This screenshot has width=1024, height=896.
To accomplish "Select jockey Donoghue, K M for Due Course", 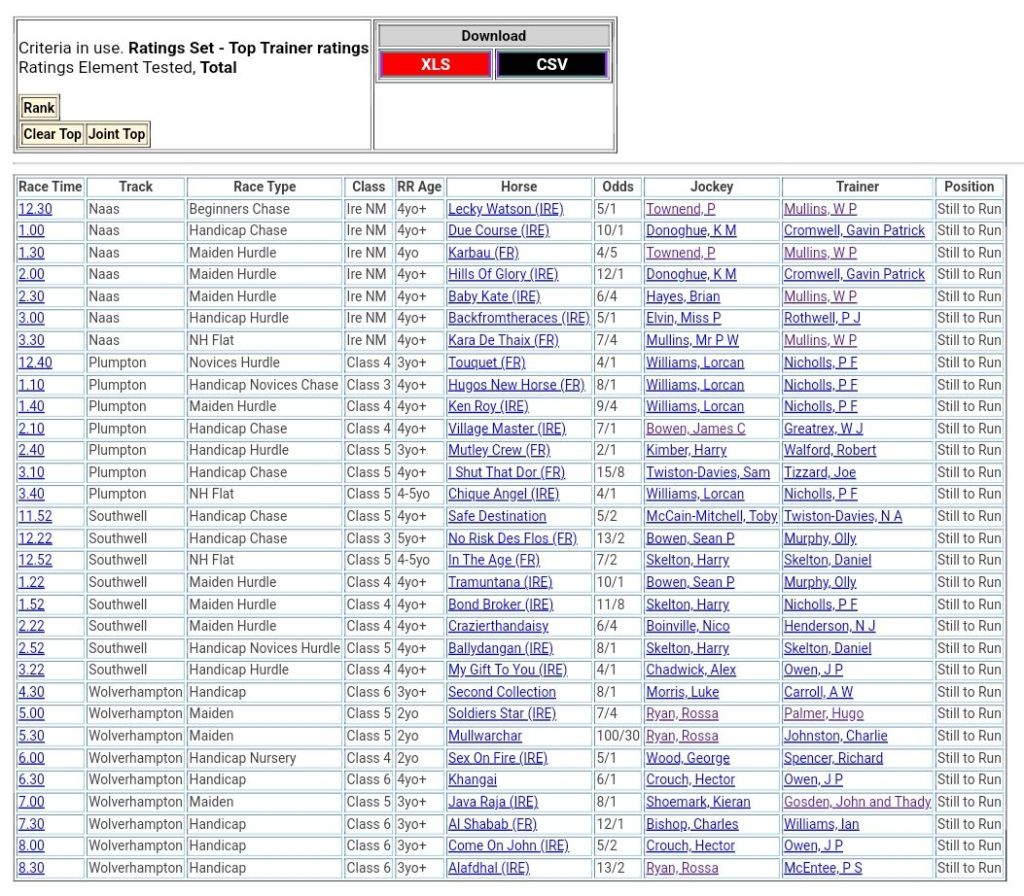I will (690, 231).
